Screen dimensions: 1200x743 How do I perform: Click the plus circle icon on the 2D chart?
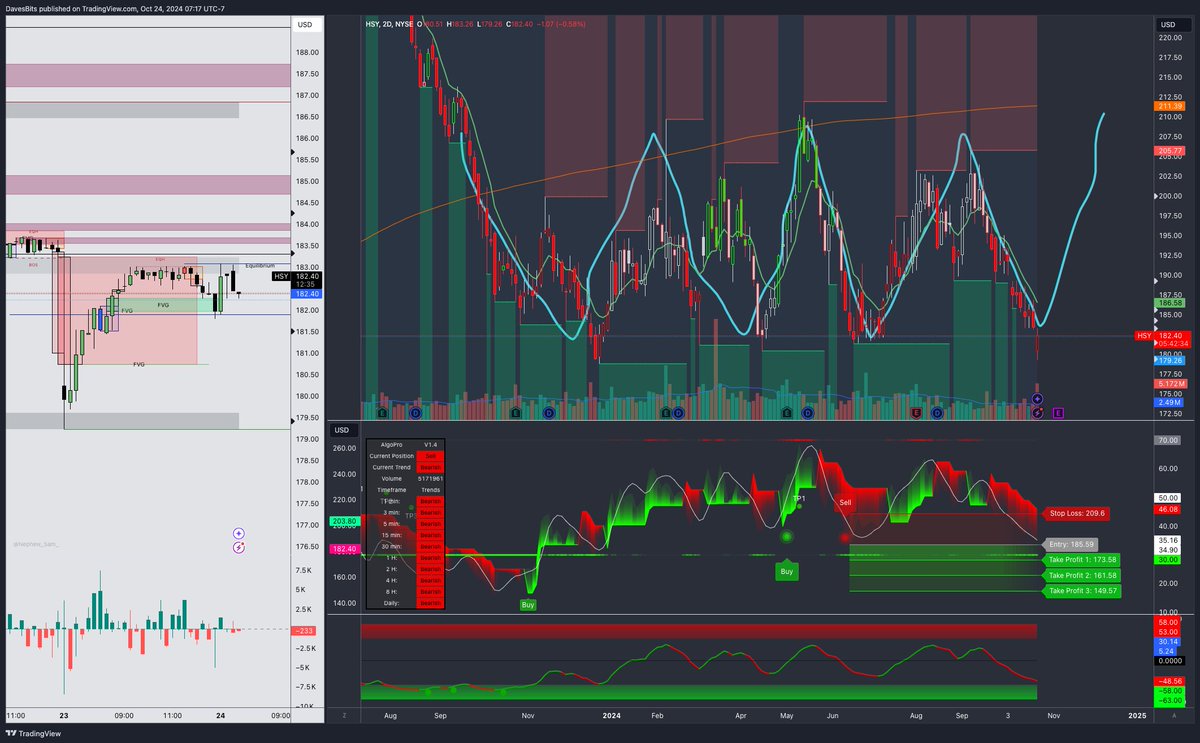[x=1038, y=400]
